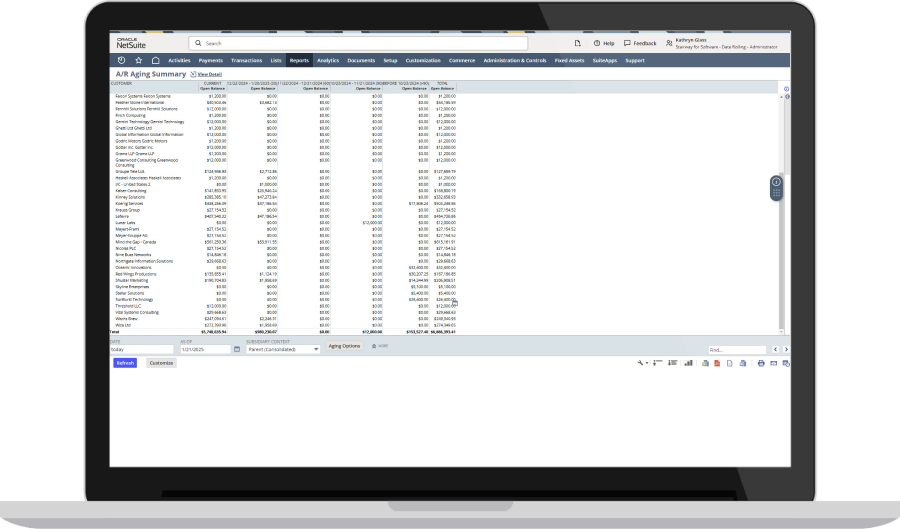The height and width of the screenshot is (529, 900).
Task: Click the Shortcuts star icon
Action: tap(138, 60)
